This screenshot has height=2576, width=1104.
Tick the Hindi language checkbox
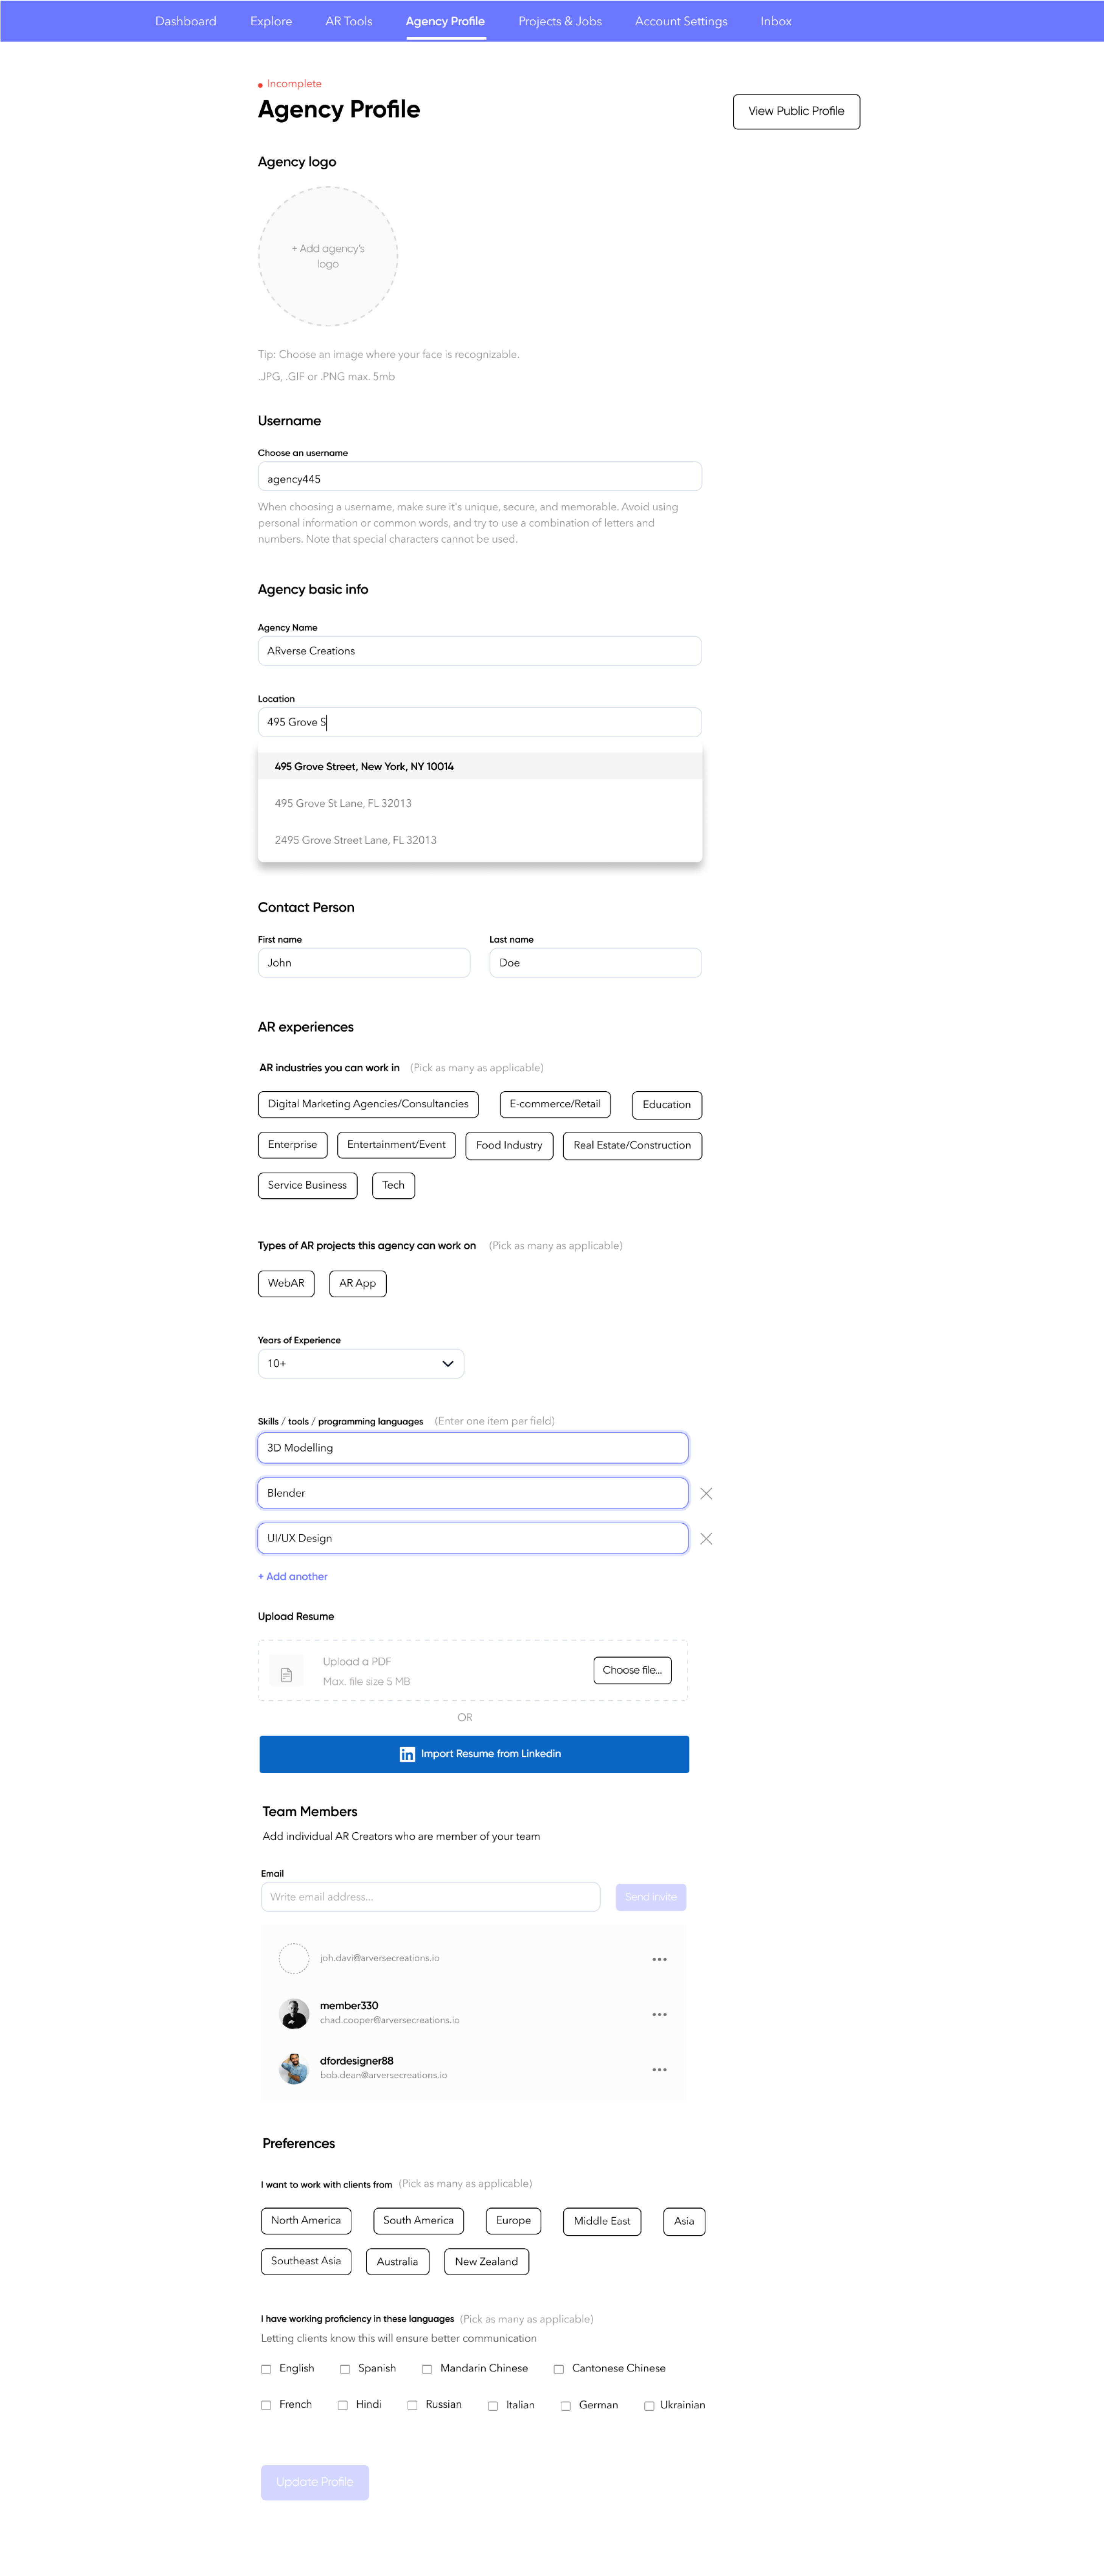343,2405
